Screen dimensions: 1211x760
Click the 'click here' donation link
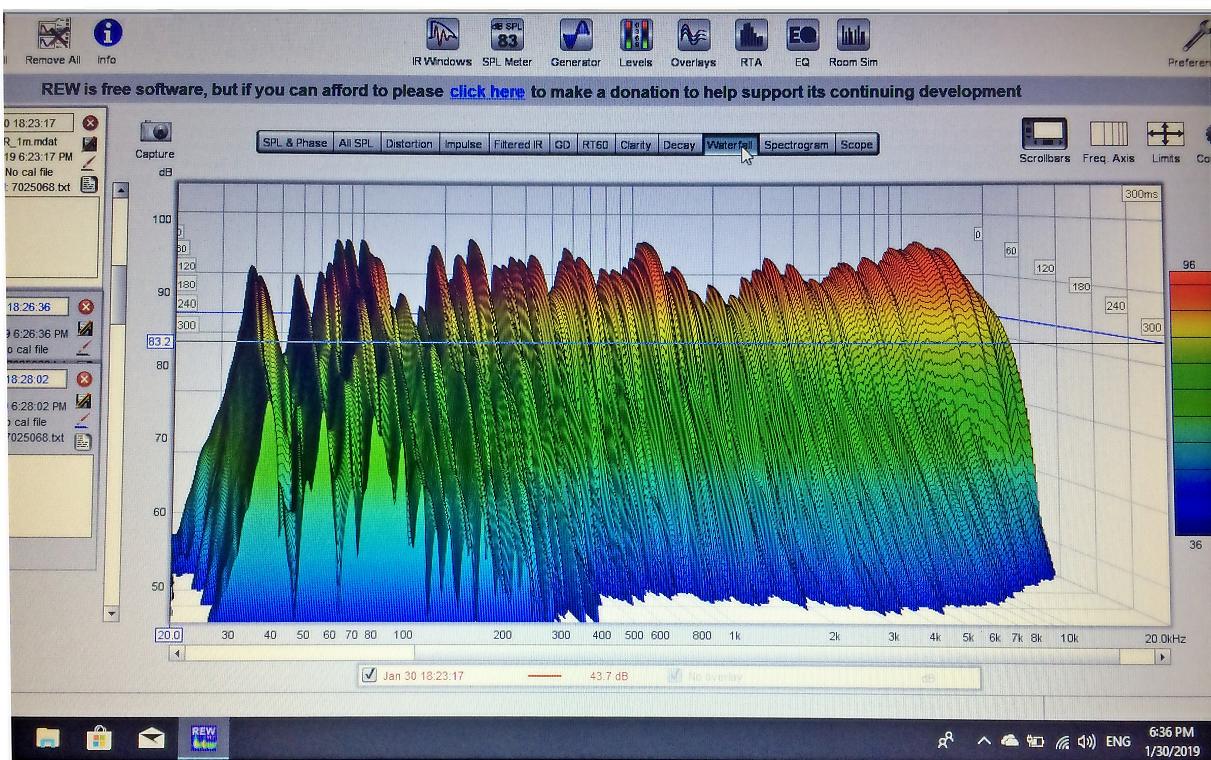(487, 92)
